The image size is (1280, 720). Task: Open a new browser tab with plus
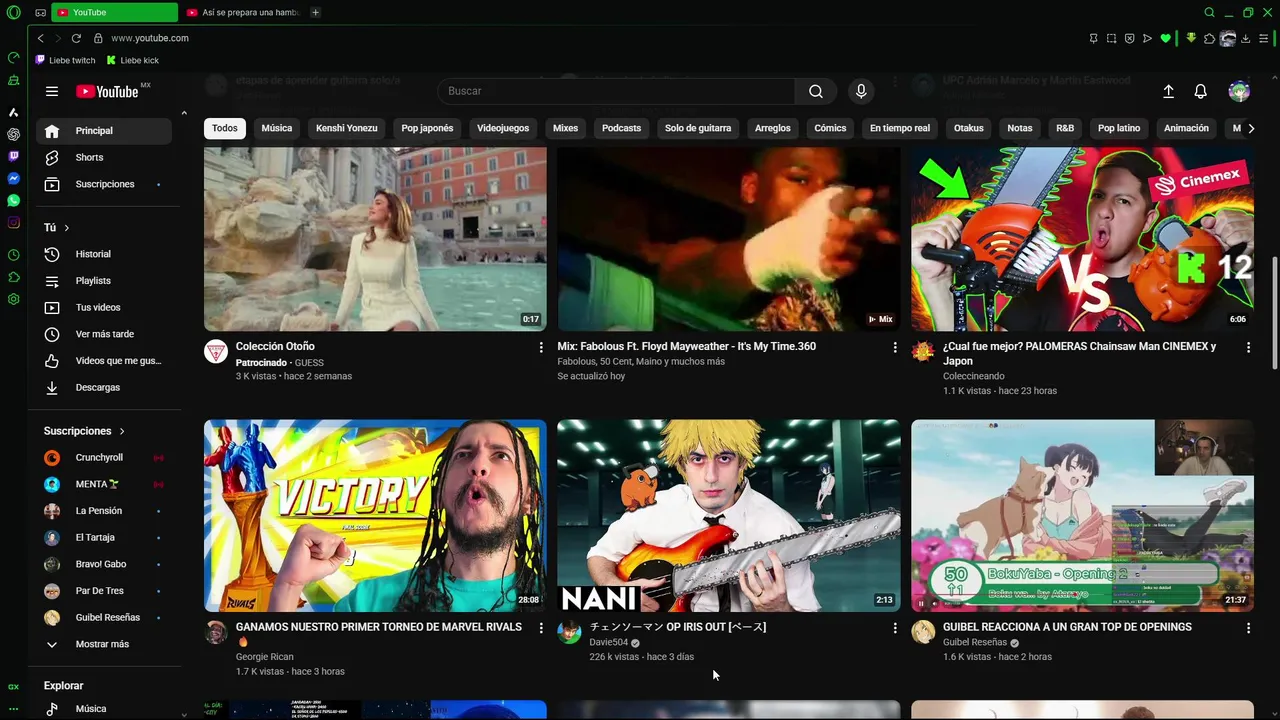(315, 12)
